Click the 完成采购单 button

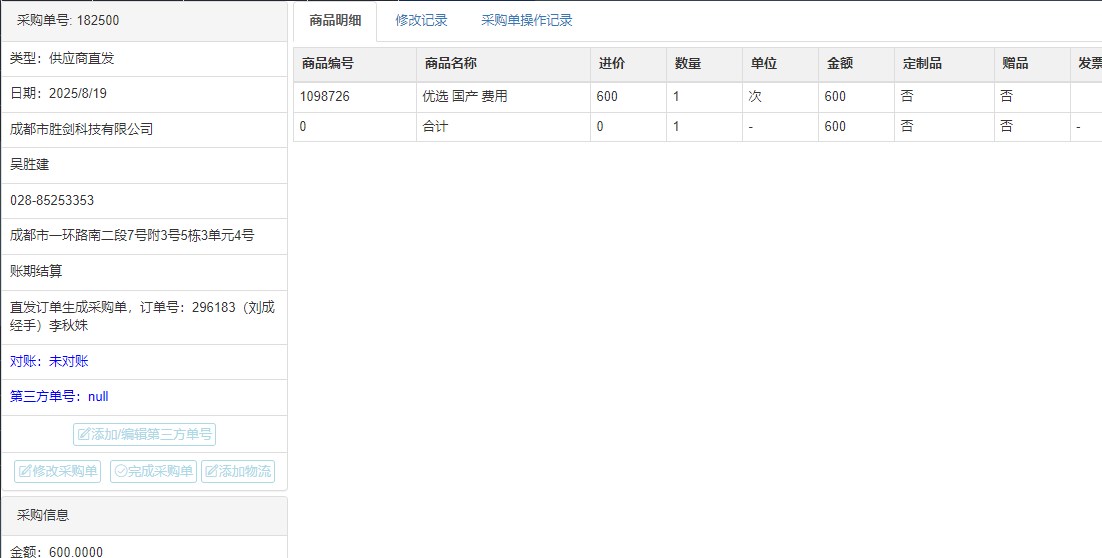[153, 471]
